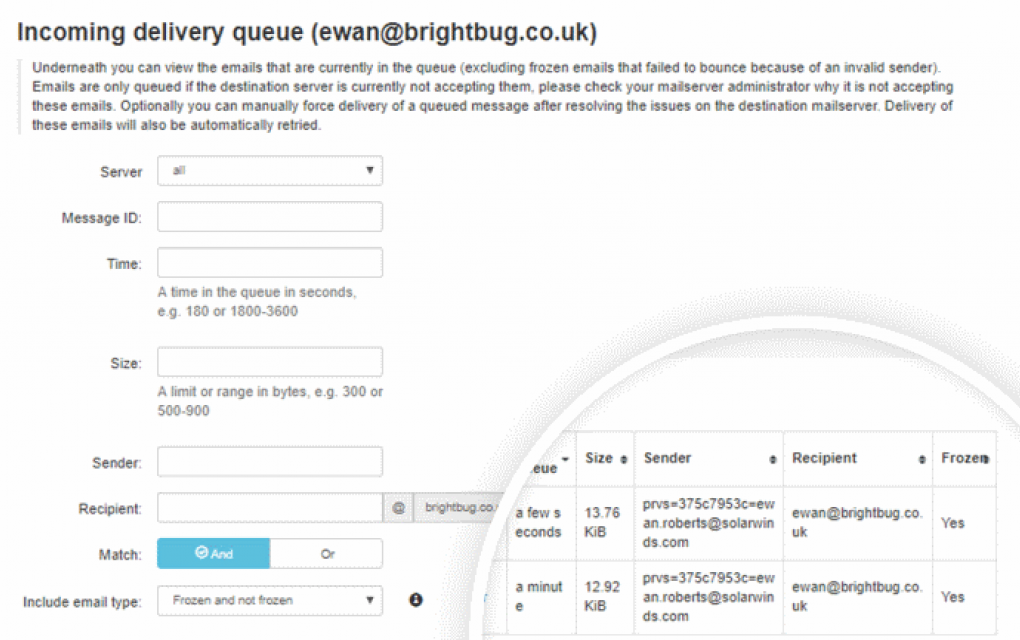Screen dimensions: 1020x640
Task: Sort by Size column arrows
Action: (624, 459)
